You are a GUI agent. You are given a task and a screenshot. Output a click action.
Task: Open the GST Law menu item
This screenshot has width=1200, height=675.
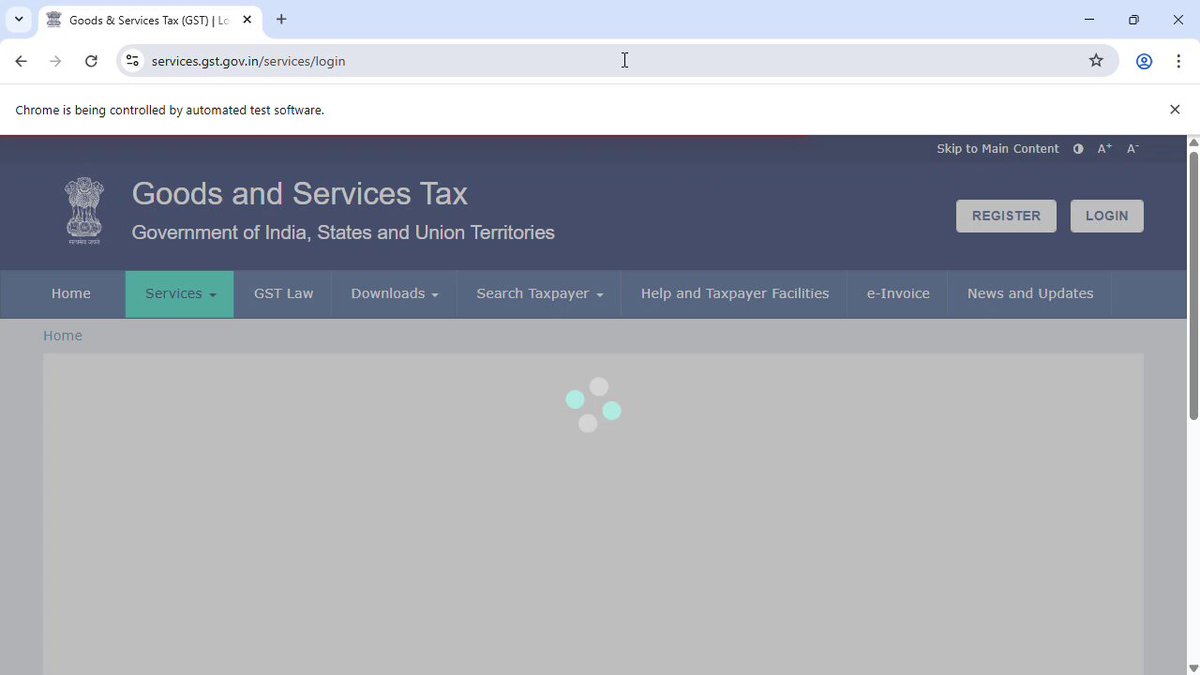(x=284, y=294)
